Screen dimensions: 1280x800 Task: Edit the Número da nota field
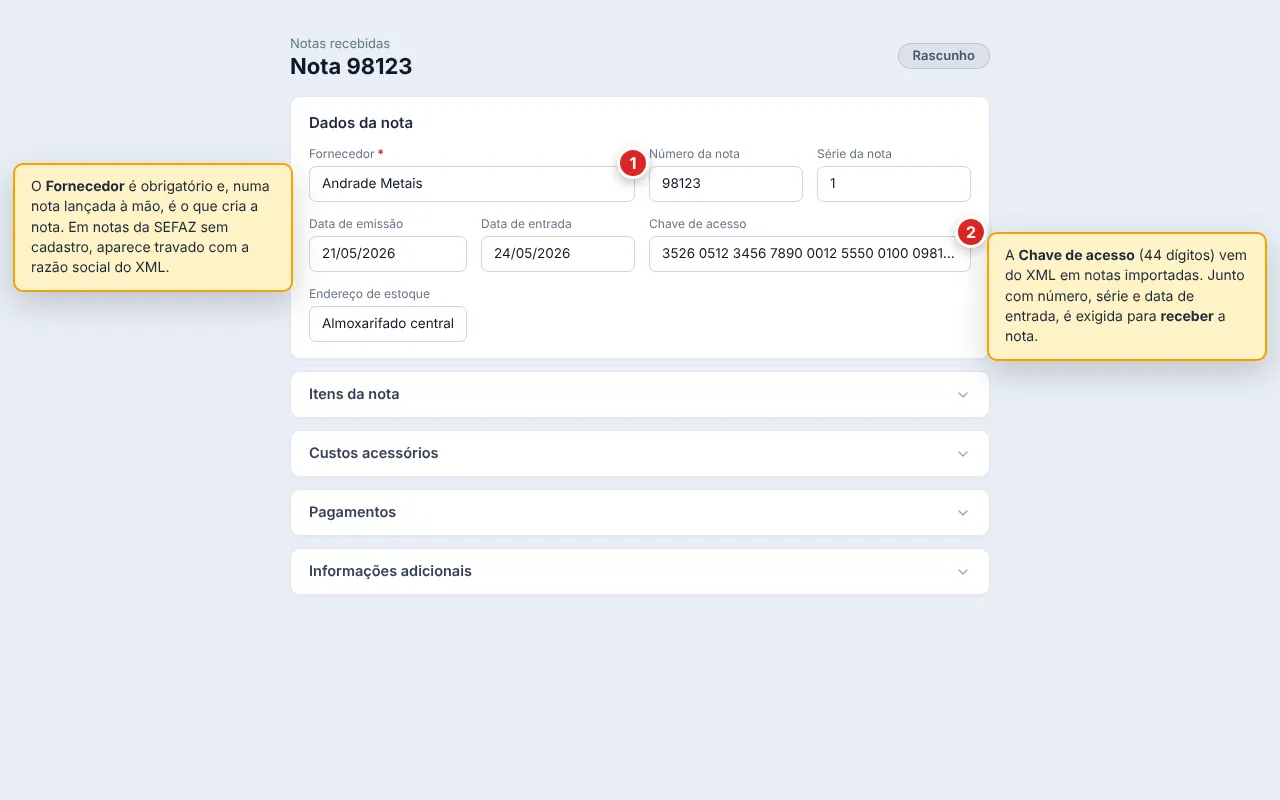pyautogui.click(x=726, y=184)
